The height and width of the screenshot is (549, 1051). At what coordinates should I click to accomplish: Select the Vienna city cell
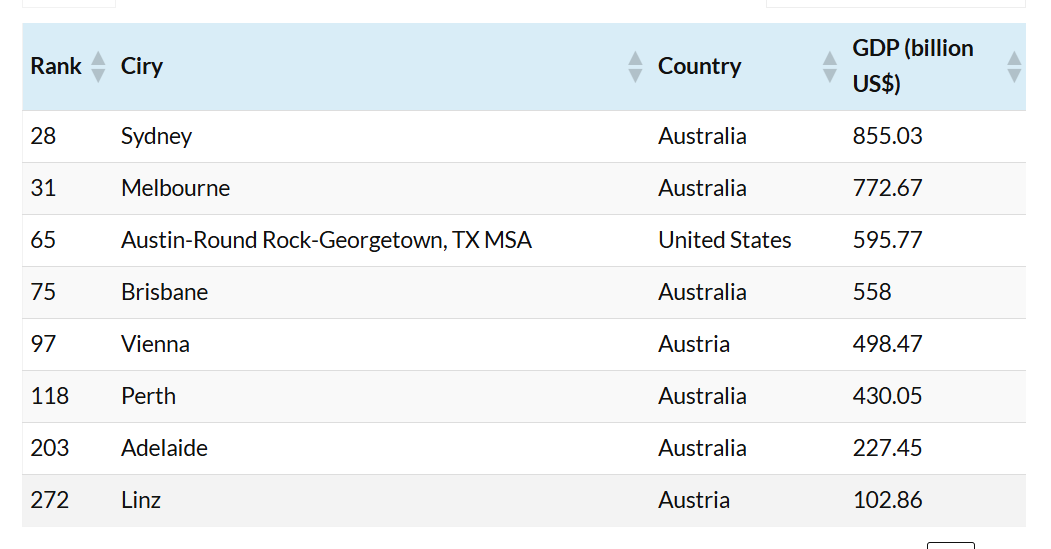pos(155,344)
